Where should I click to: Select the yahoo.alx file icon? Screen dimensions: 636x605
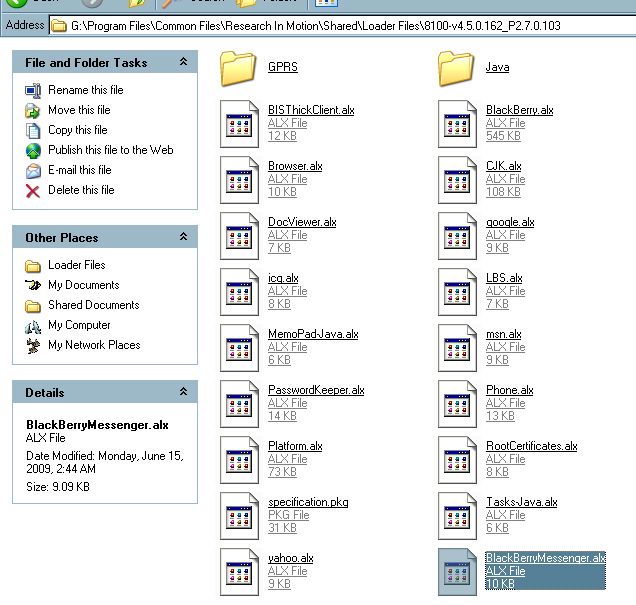239,571
